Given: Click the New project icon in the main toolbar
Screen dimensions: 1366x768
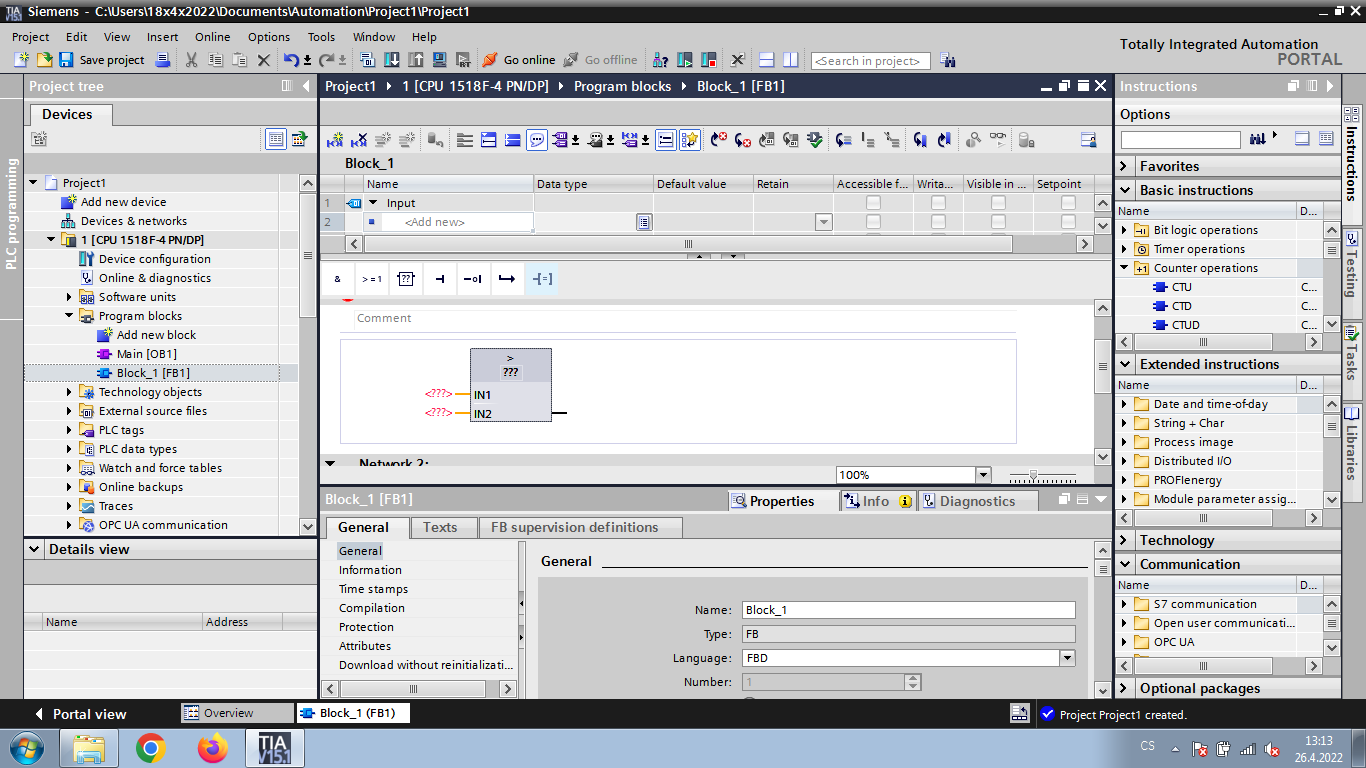Looking at the screenshot, I should (21, 60).
